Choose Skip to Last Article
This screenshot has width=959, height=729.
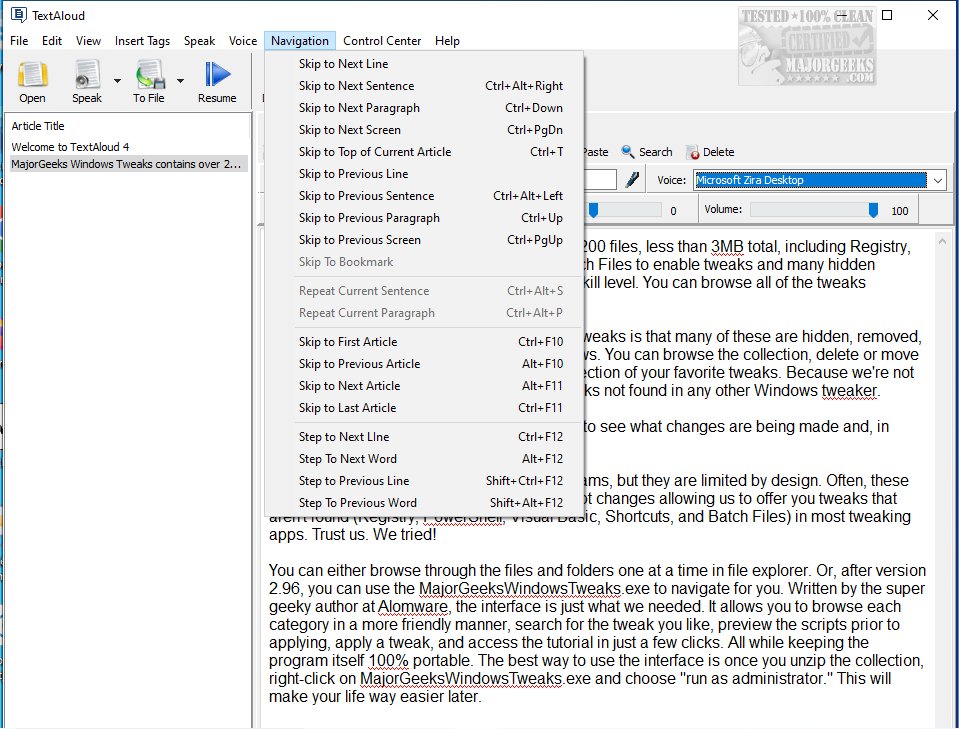424,407
